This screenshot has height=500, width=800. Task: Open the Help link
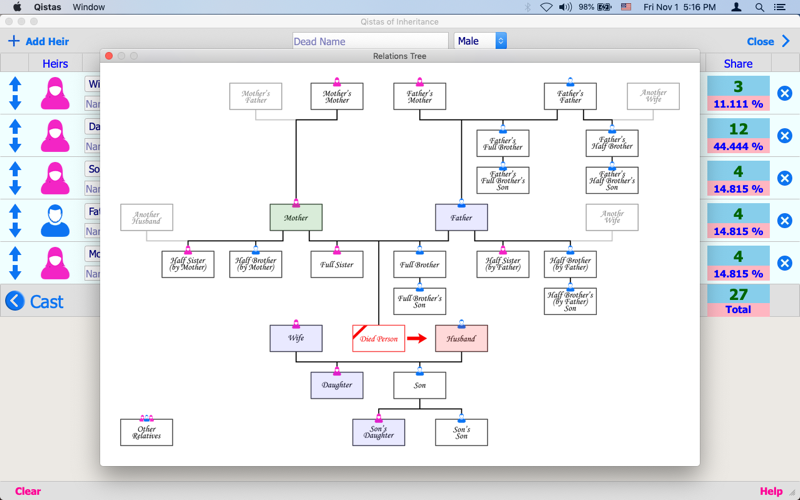771,491
